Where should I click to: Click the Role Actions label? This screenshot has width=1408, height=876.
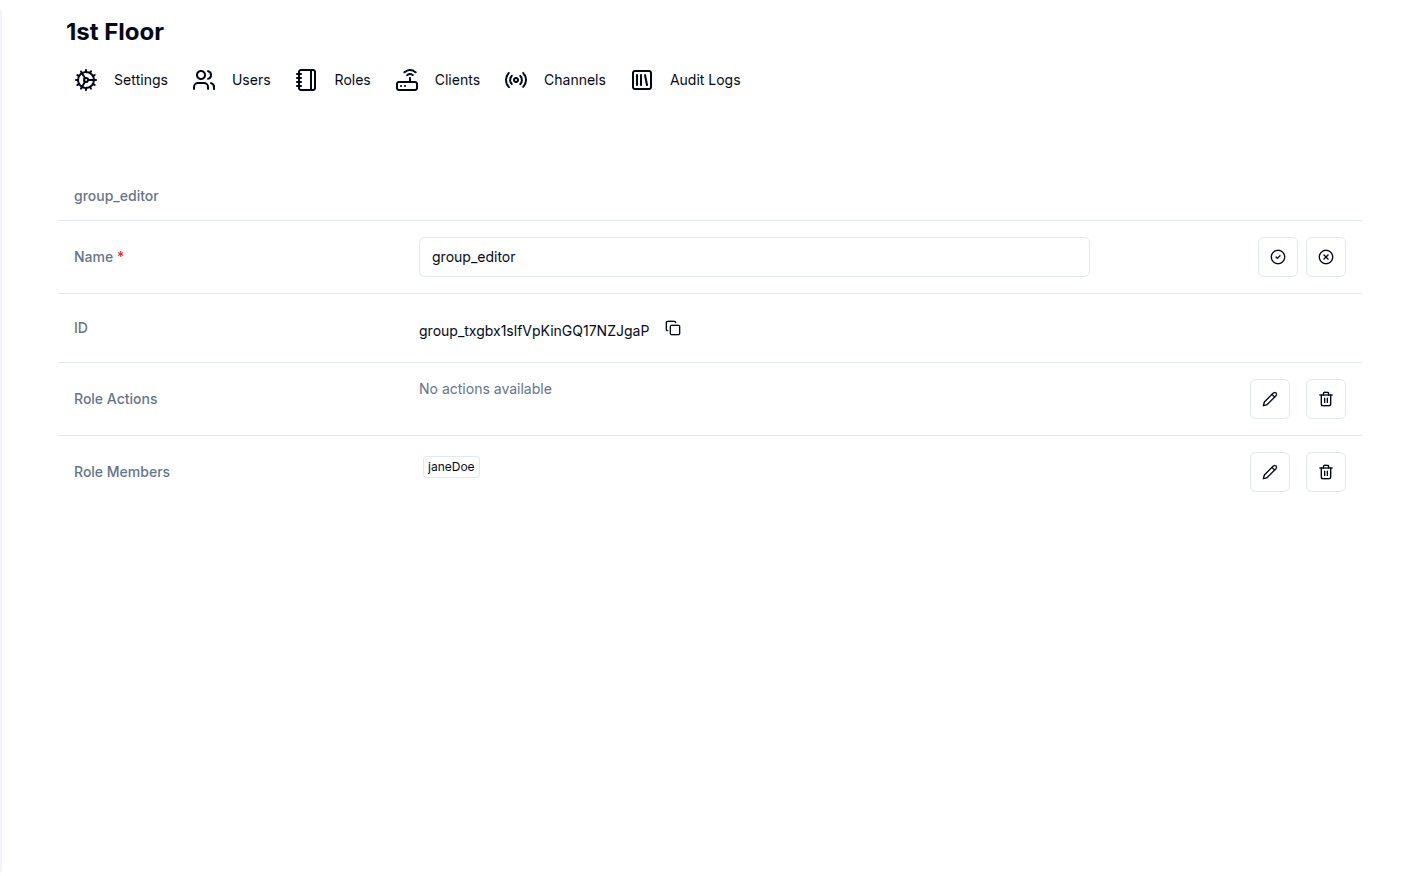click(115, 399)
